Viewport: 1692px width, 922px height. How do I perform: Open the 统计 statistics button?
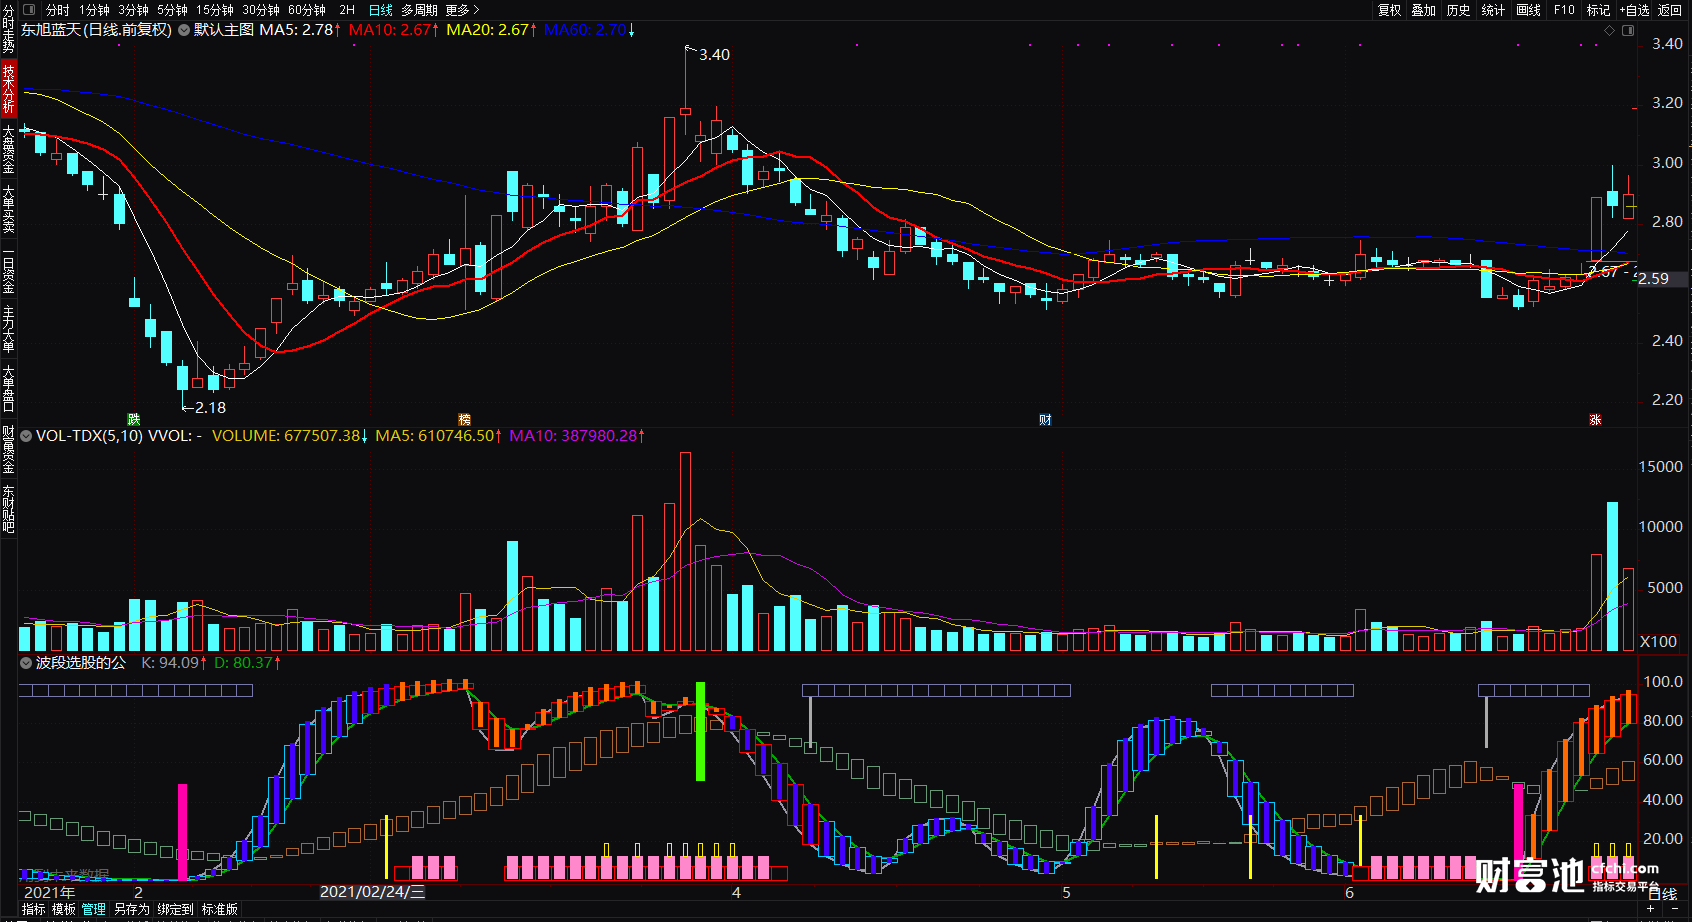tap(1493, 10)
